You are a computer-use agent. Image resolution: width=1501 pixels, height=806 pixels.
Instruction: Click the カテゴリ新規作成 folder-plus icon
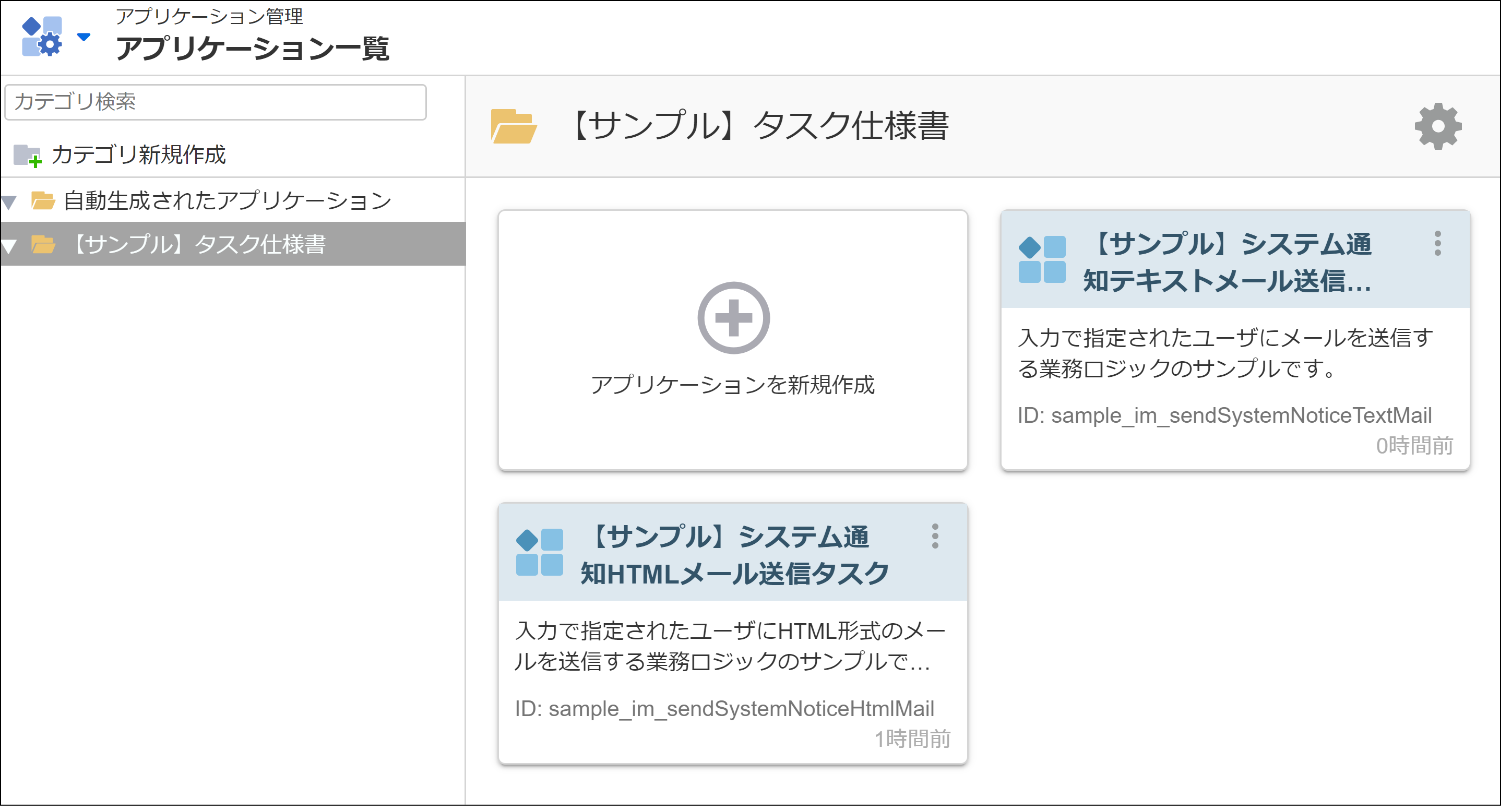pos(27,155)
